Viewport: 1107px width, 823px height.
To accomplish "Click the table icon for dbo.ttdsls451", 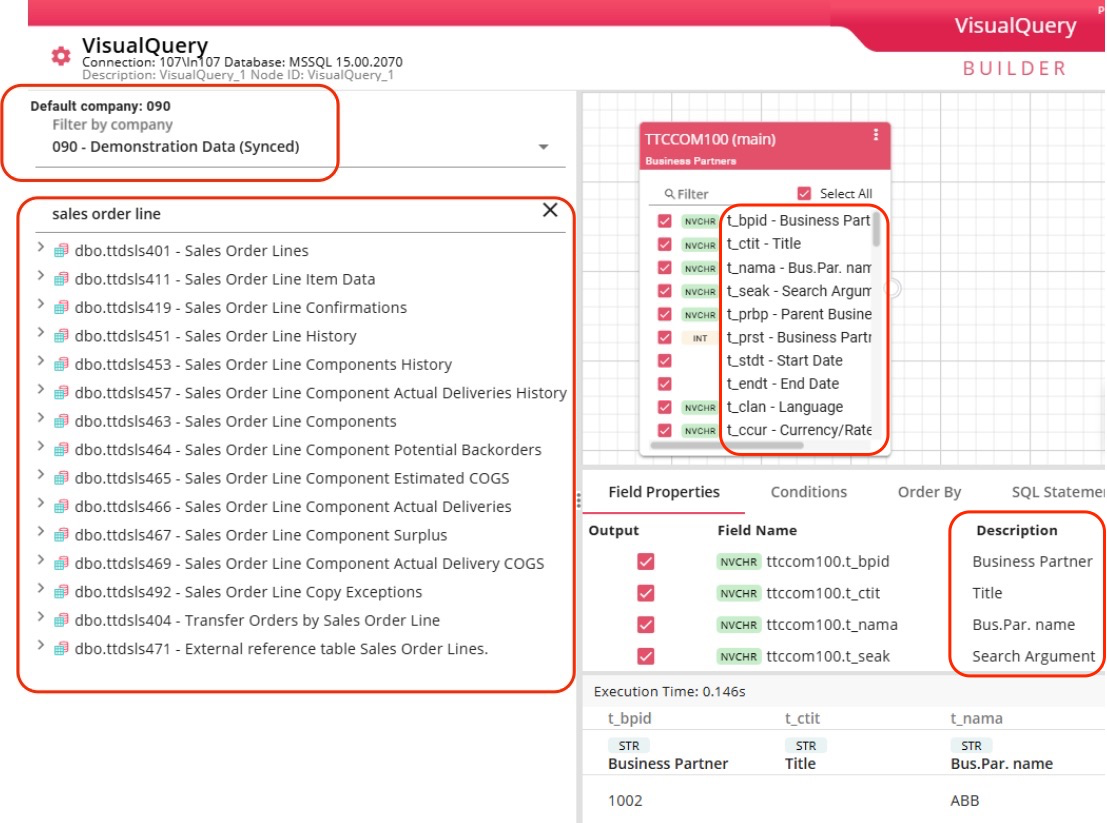I will click(61, 336).
